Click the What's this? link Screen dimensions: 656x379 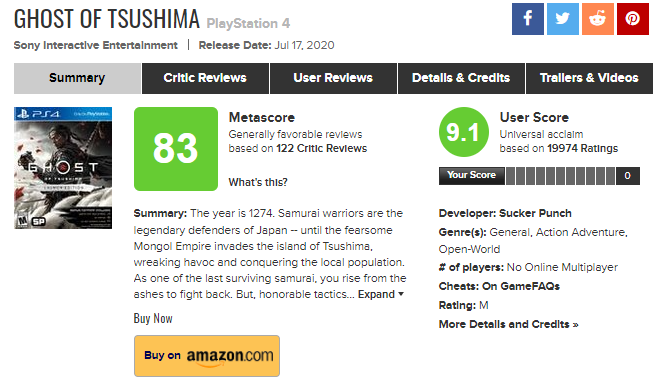258,182
